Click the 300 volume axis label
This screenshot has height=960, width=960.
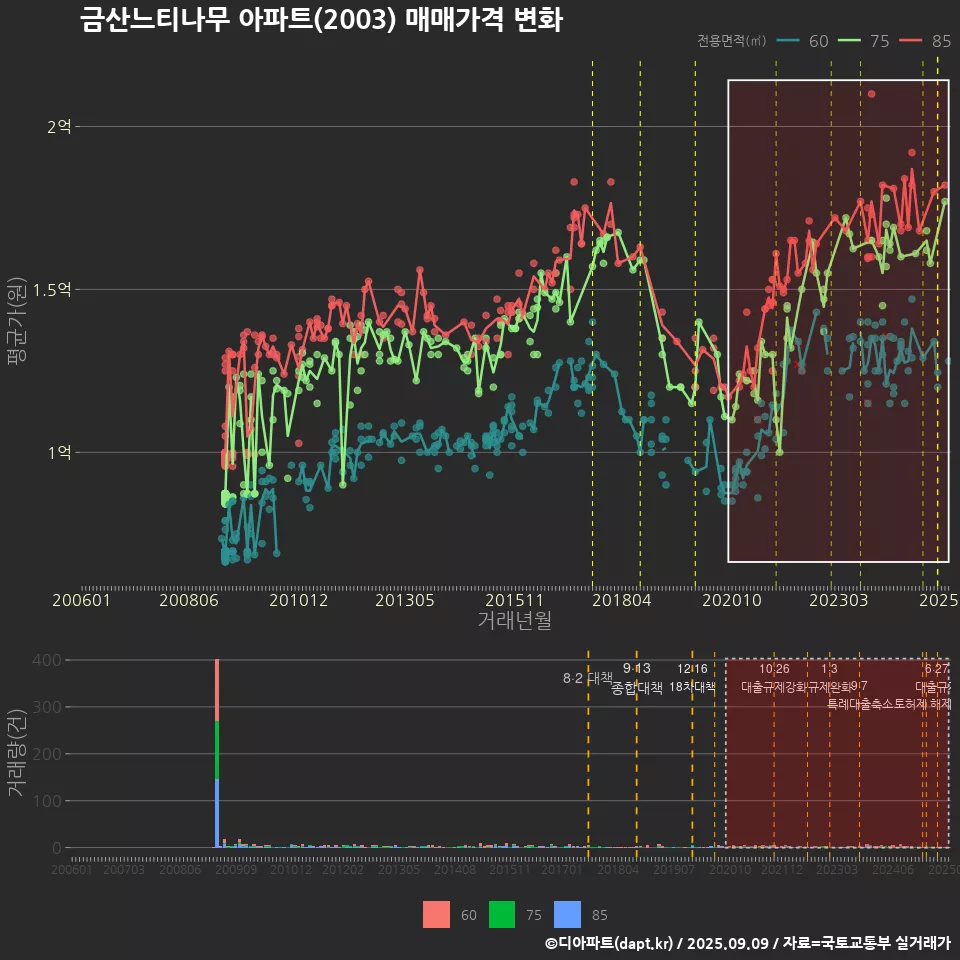coord(47,707)
